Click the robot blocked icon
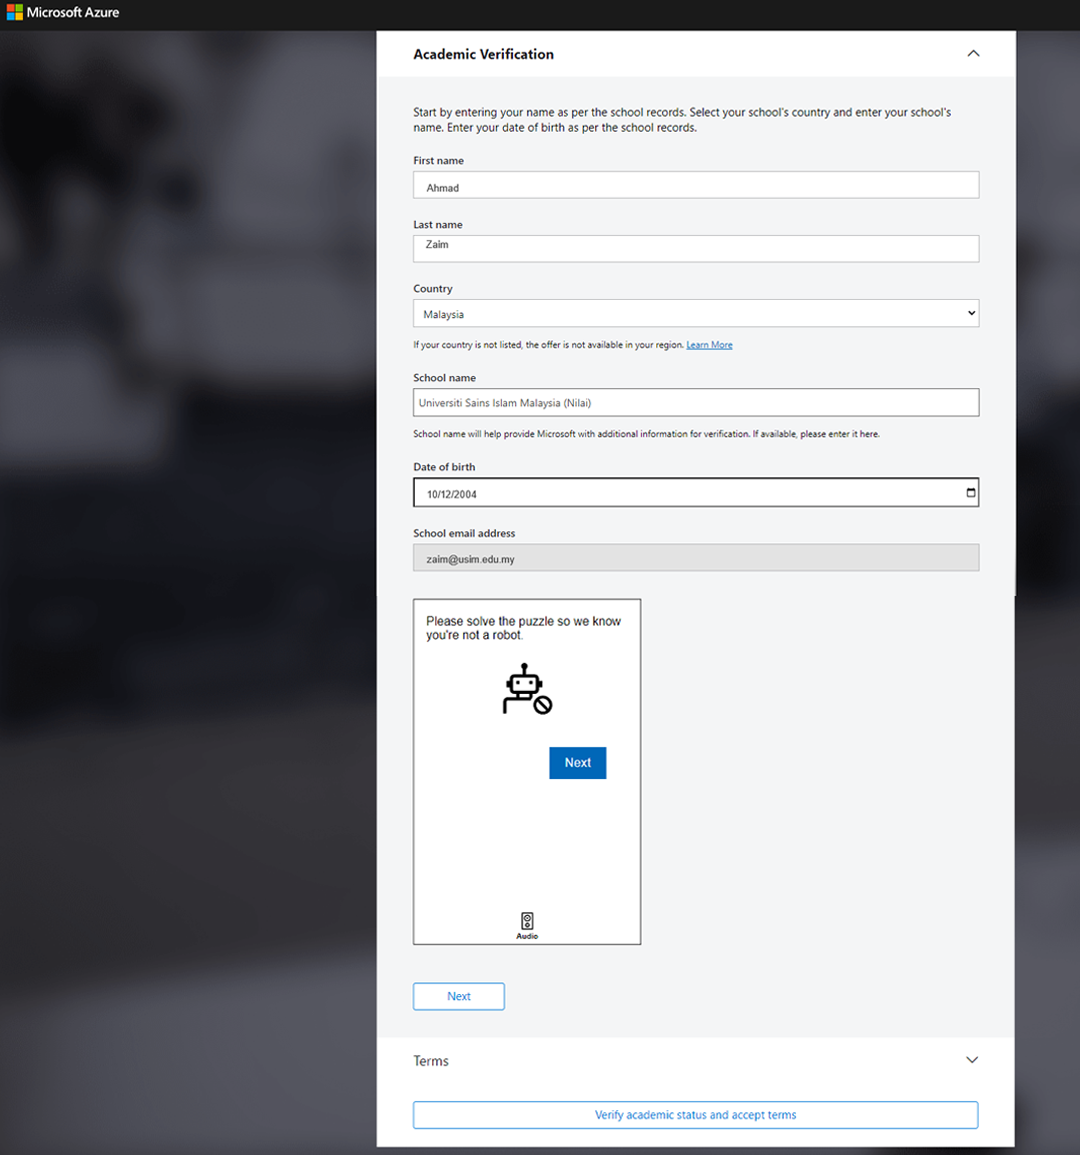 527,689
